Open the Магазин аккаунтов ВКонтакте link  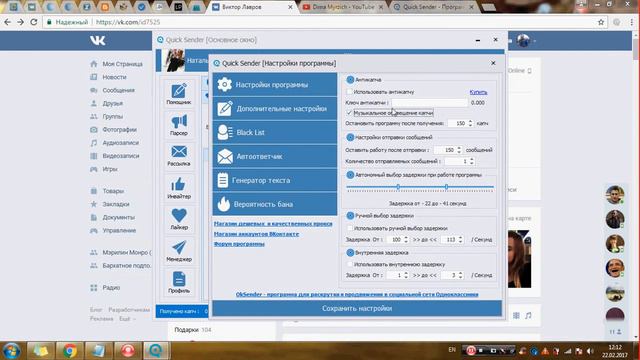(x=256, y=234)
